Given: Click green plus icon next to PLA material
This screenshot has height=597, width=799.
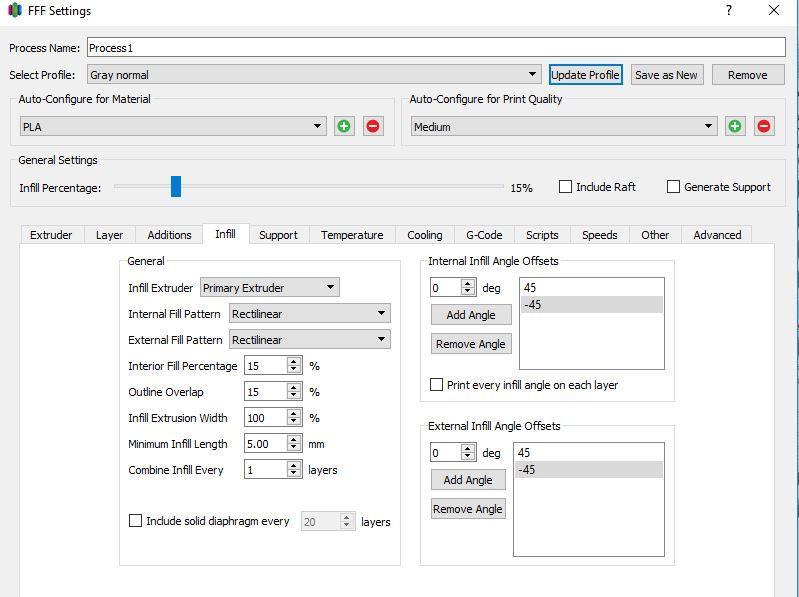Looking at the screenshot, I should click(x=344, y=126).
